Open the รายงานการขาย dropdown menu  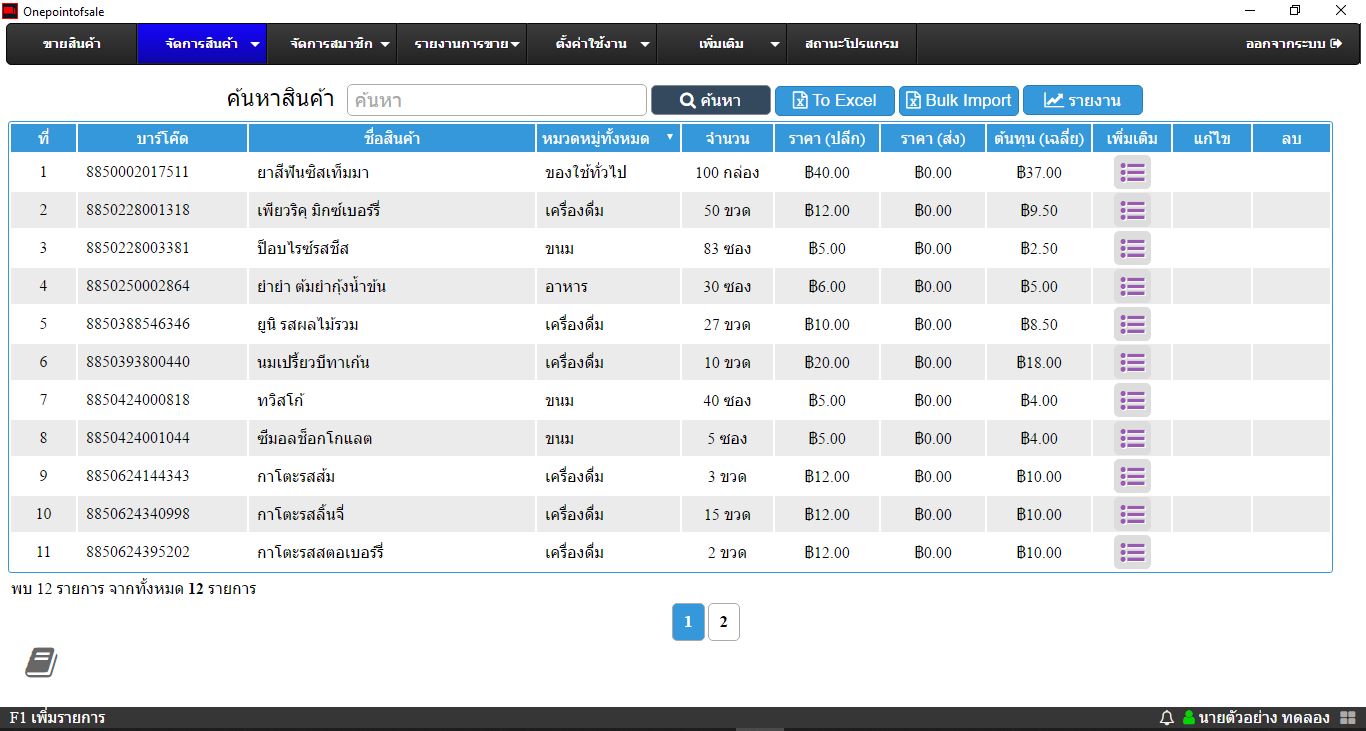[x=467, y=44]
